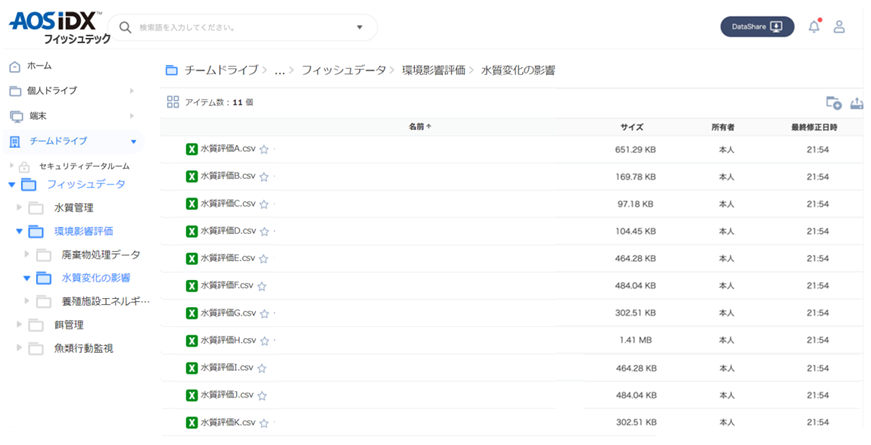
Task: Star the file 水質評価H.csv
Action: click(264, 341)
